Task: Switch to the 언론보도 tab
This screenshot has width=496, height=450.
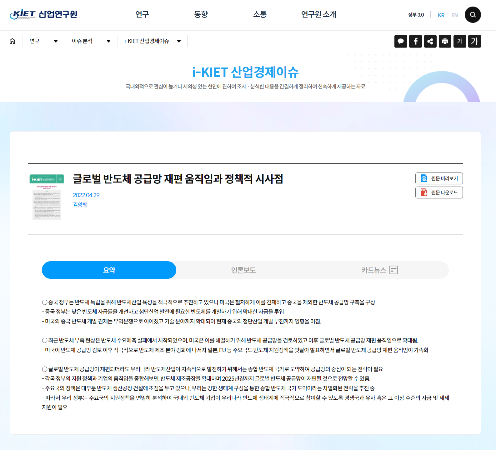Action: (x=244, y=270)
